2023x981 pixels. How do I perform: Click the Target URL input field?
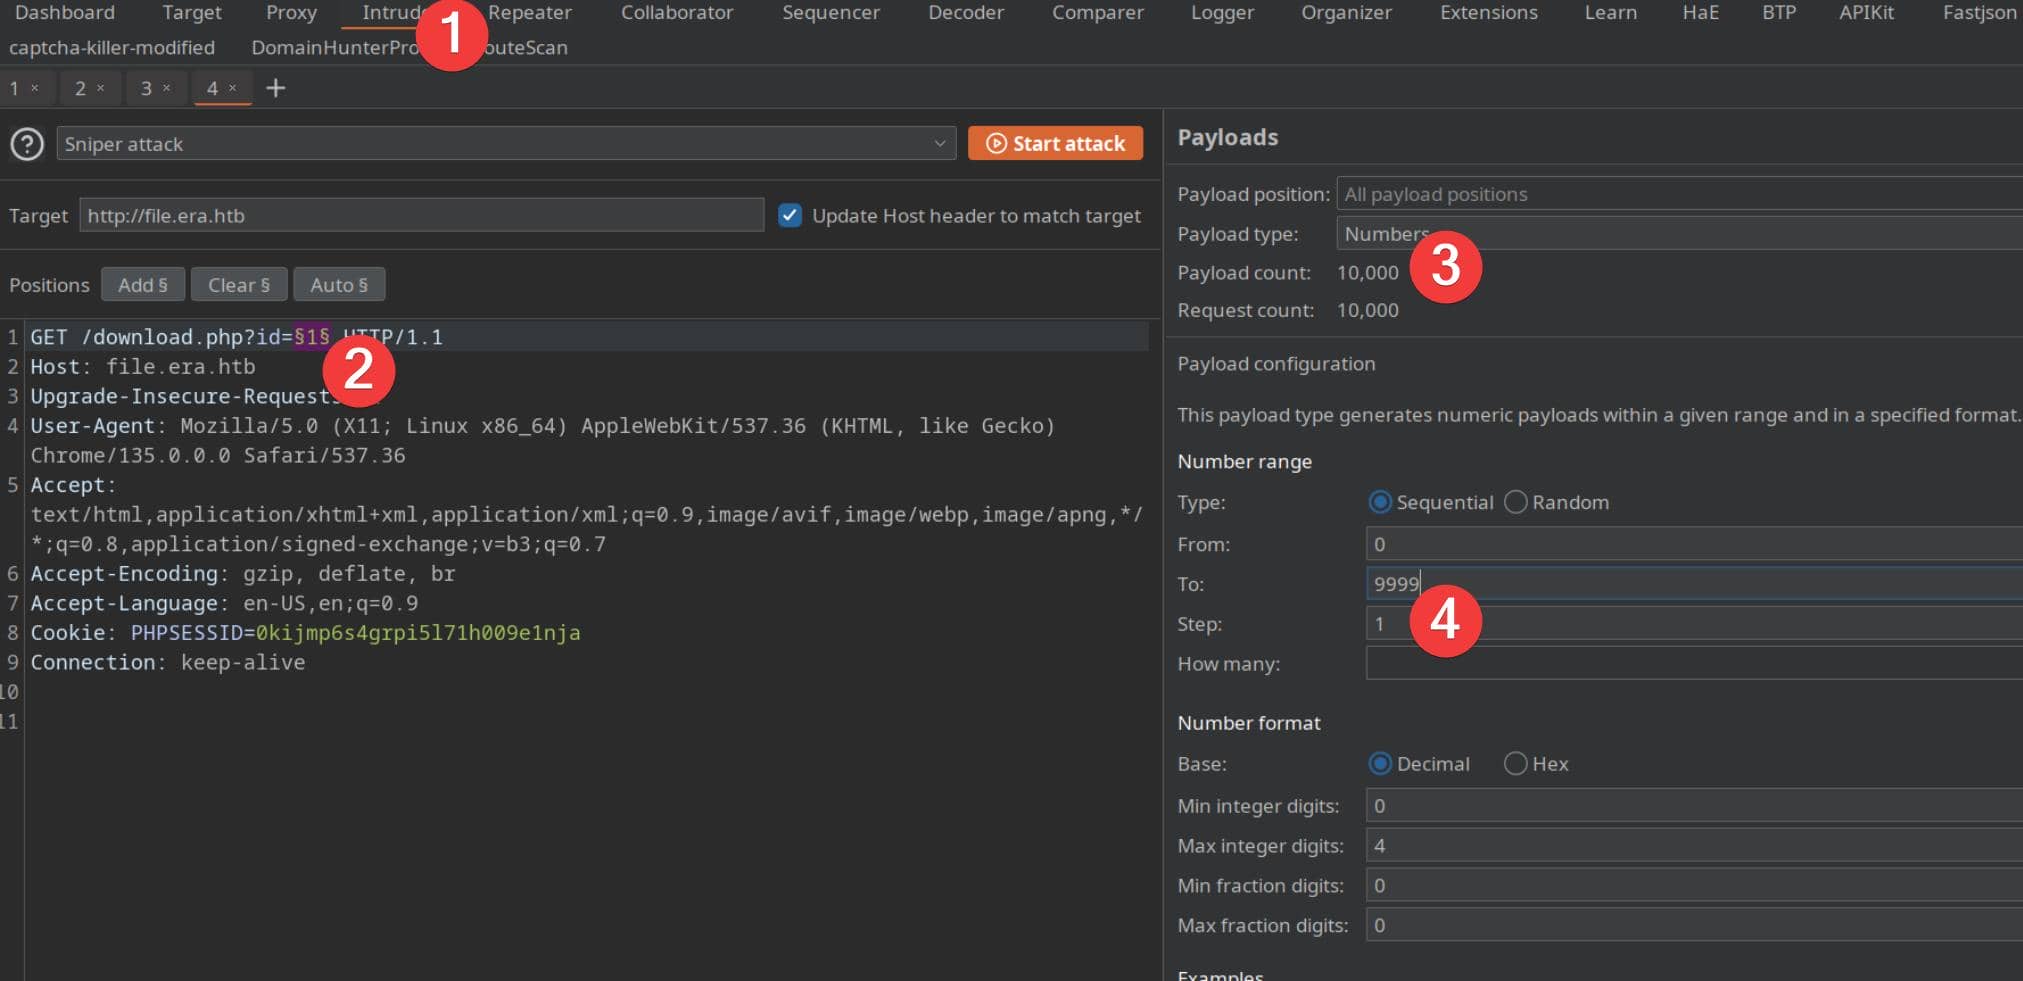point(420,215)
